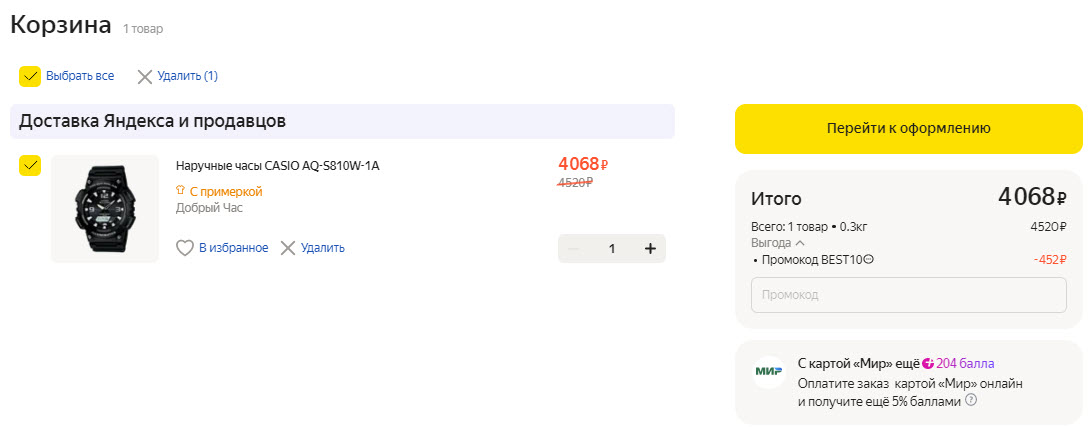Remove promo code BEST10 via circle icon
Image resolution: width=1091 pixels, height=427 pixels.
[868, 260]
